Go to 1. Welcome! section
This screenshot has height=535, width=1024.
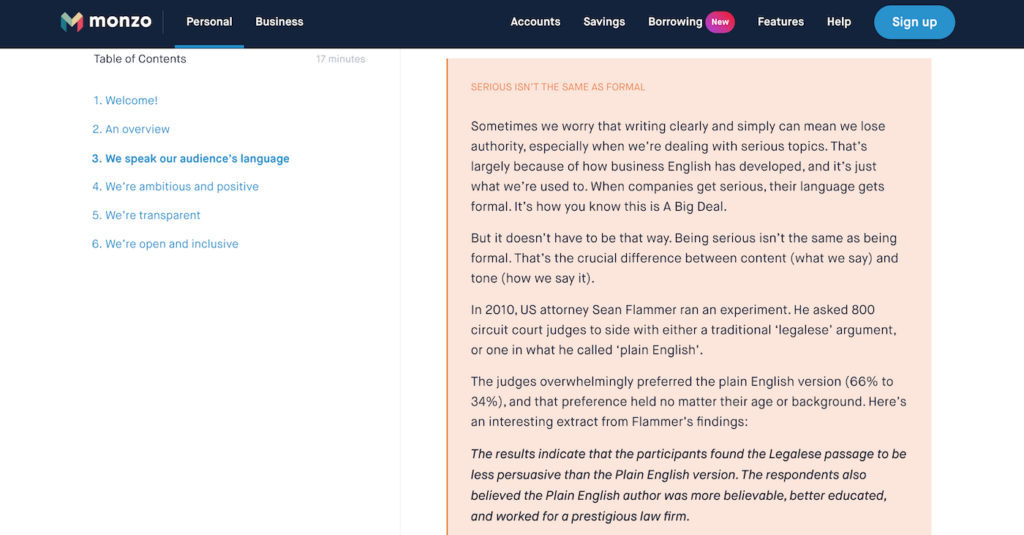(x=125, y=101)
